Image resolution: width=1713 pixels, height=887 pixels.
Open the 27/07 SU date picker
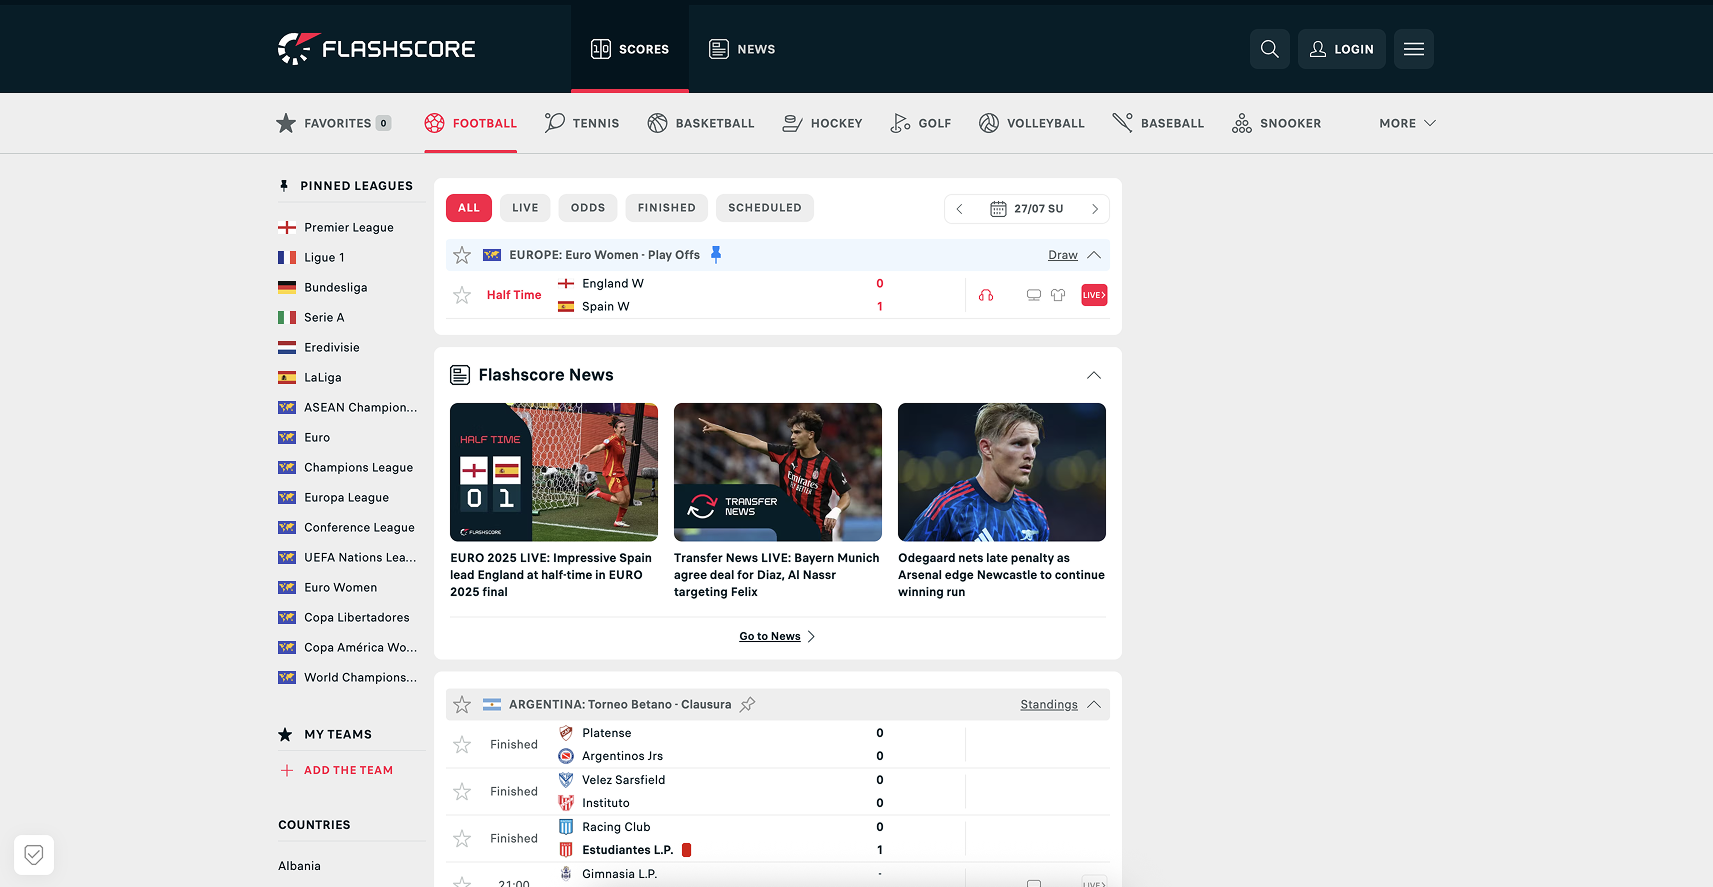pyautogui.click(x=1027, y=209)
